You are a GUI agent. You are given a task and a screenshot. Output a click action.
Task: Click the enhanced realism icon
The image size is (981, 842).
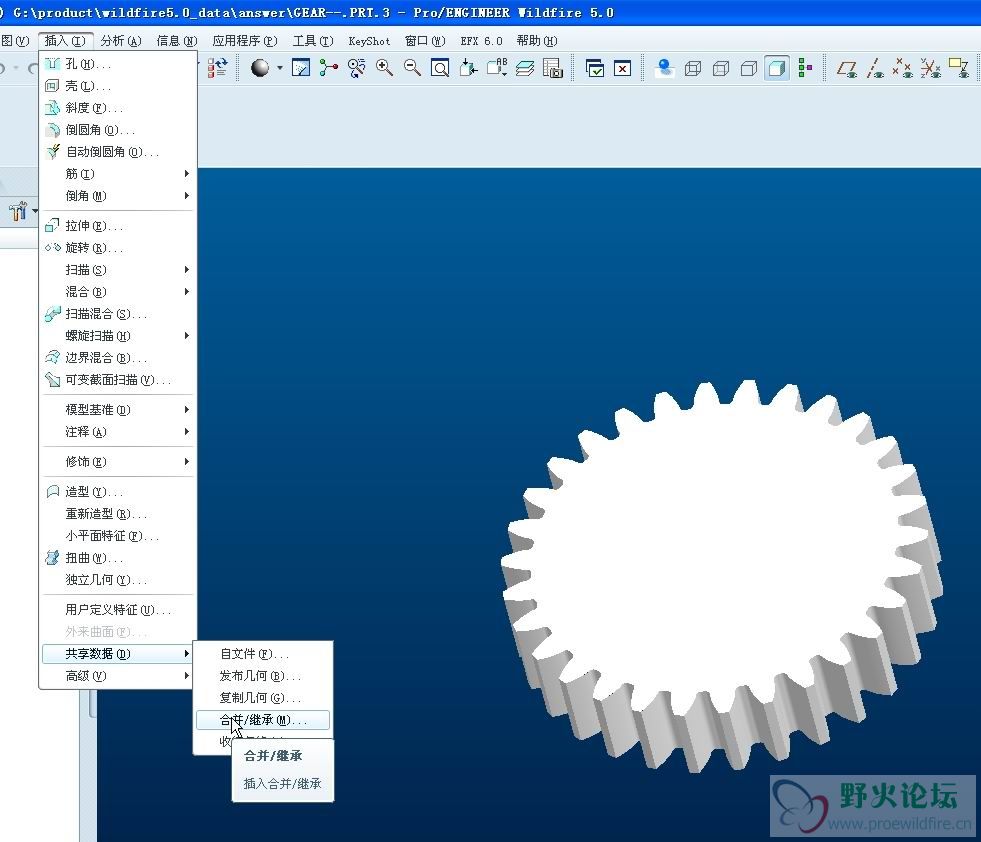tap(664, 68)
